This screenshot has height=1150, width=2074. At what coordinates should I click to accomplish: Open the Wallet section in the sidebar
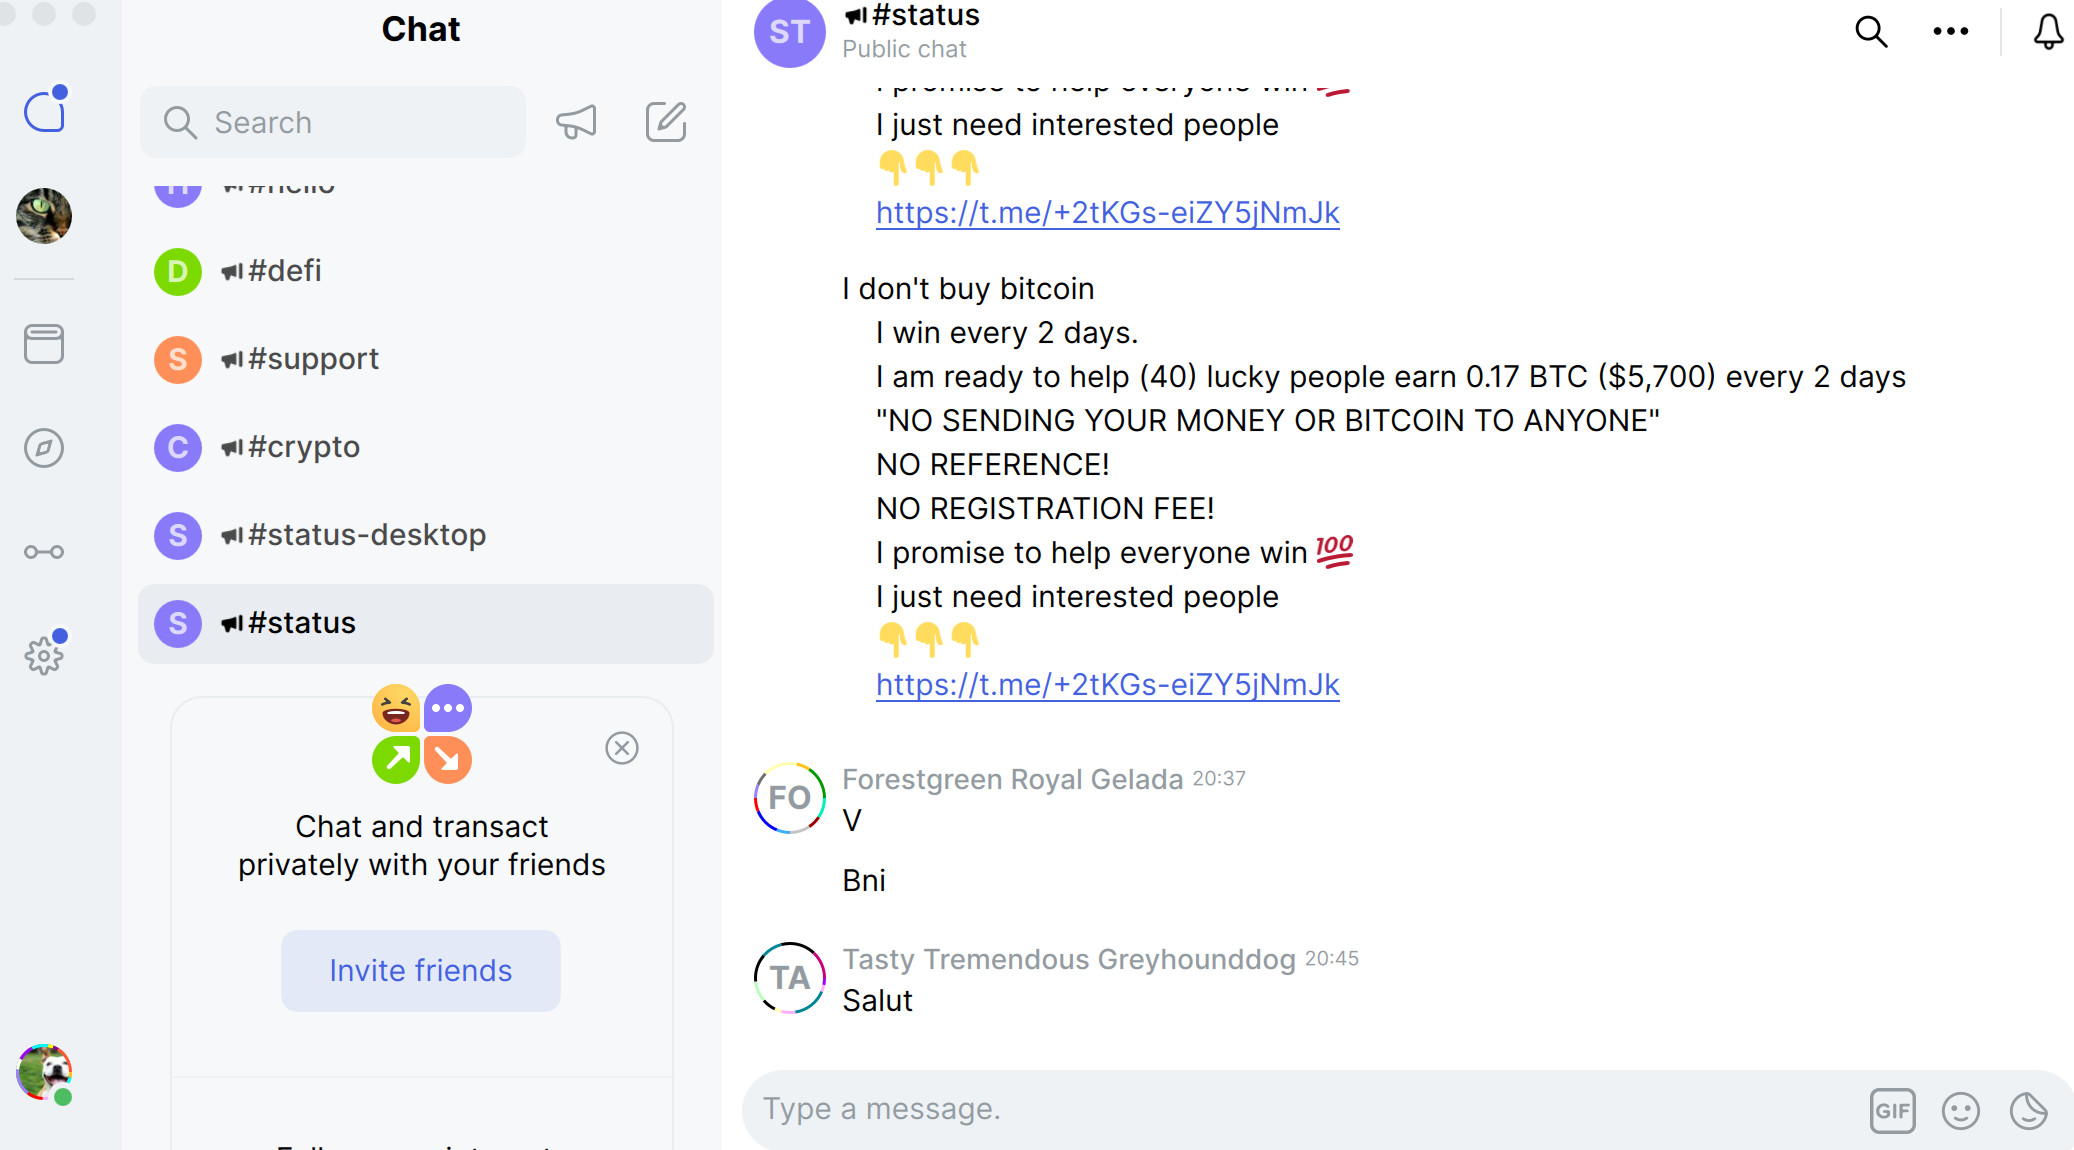(44, 343)
